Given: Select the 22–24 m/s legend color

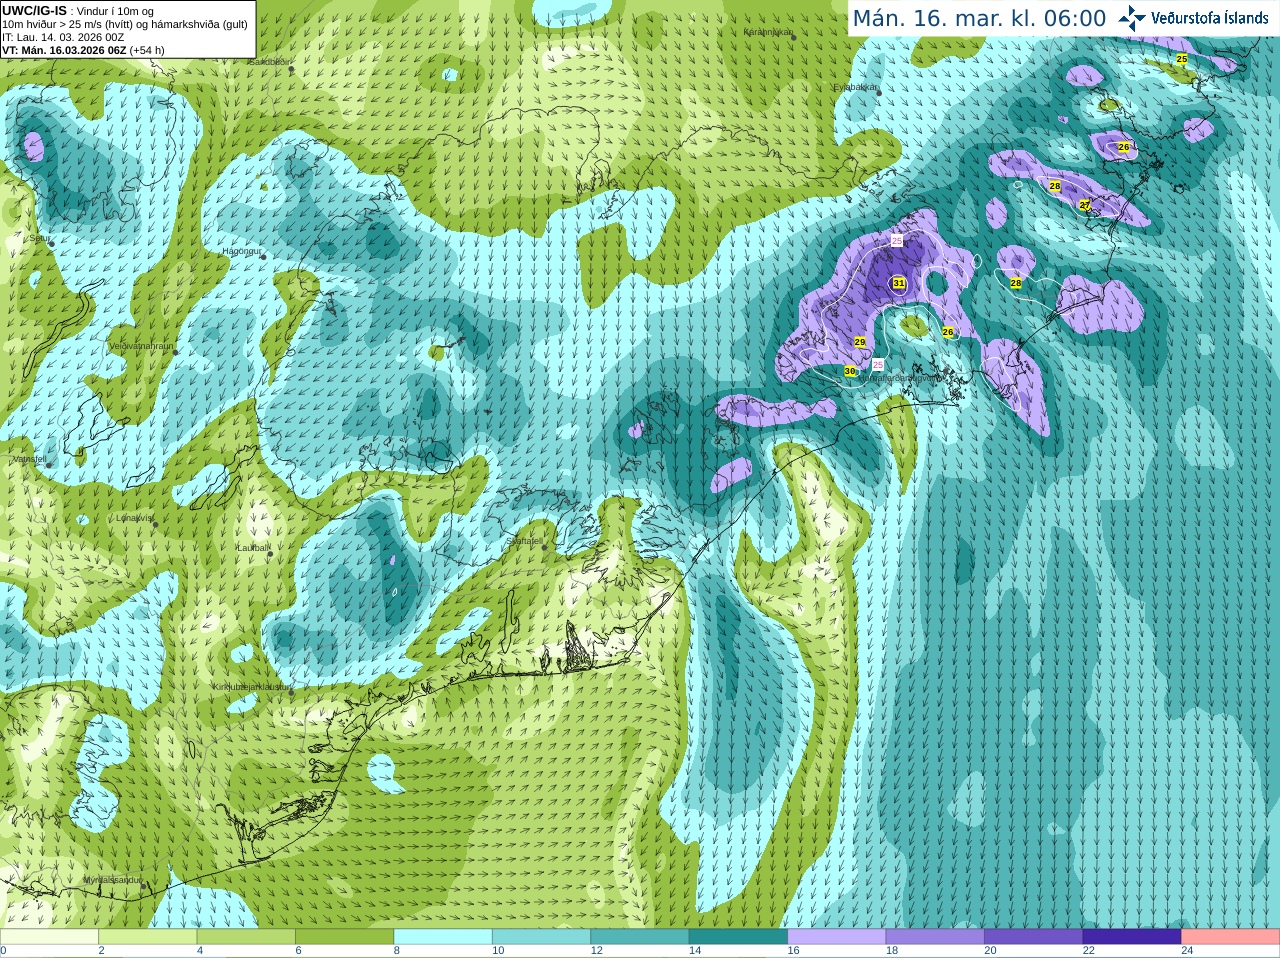Looking at the screenshot, I should click(x=1132, y=937).
